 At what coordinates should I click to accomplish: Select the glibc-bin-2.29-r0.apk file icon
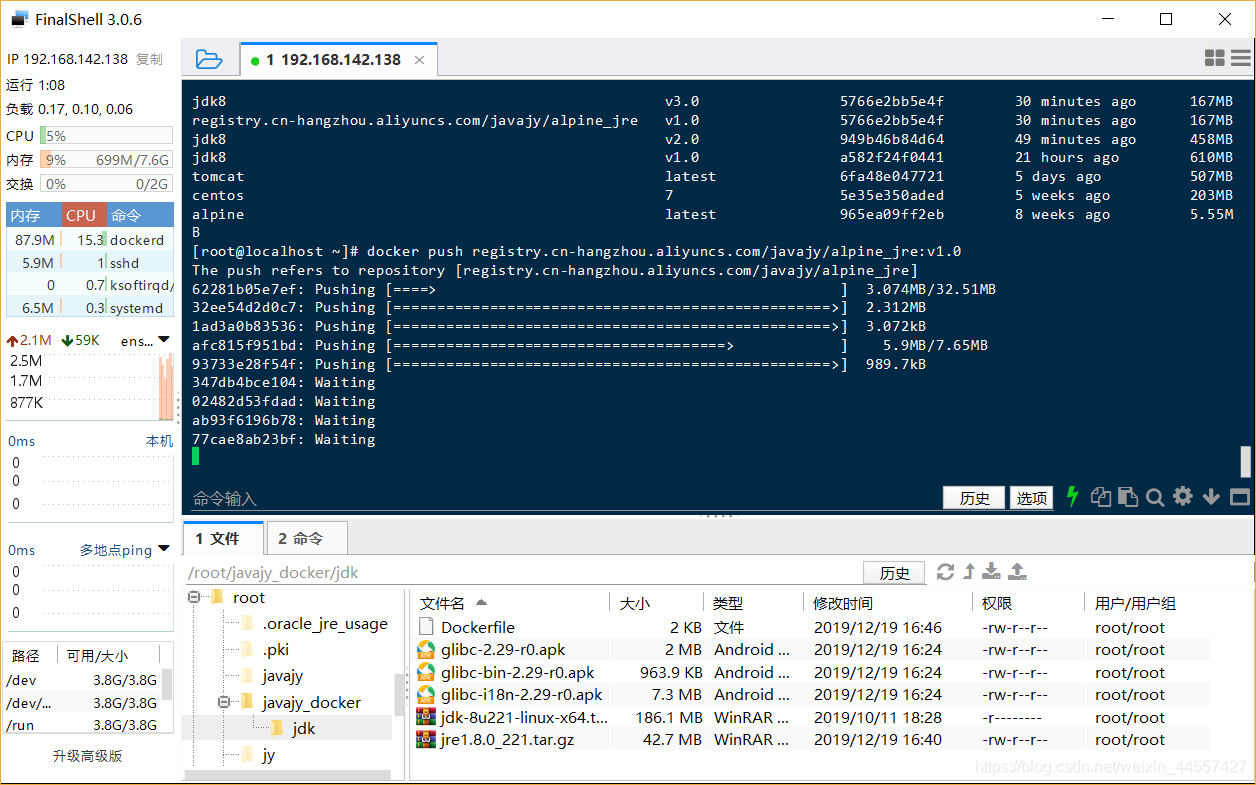pyautogui.click(x=426, y=672)
